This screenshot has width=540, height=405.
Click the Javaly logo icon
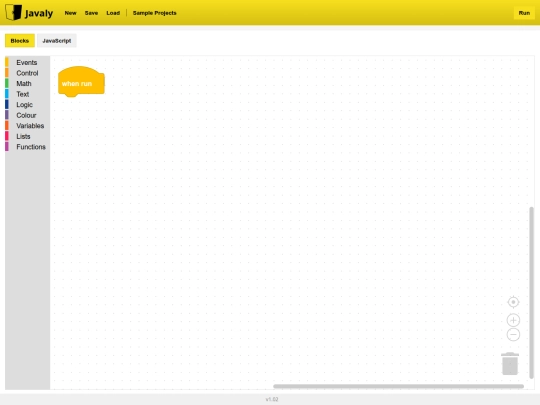click(x=13, y=12)
